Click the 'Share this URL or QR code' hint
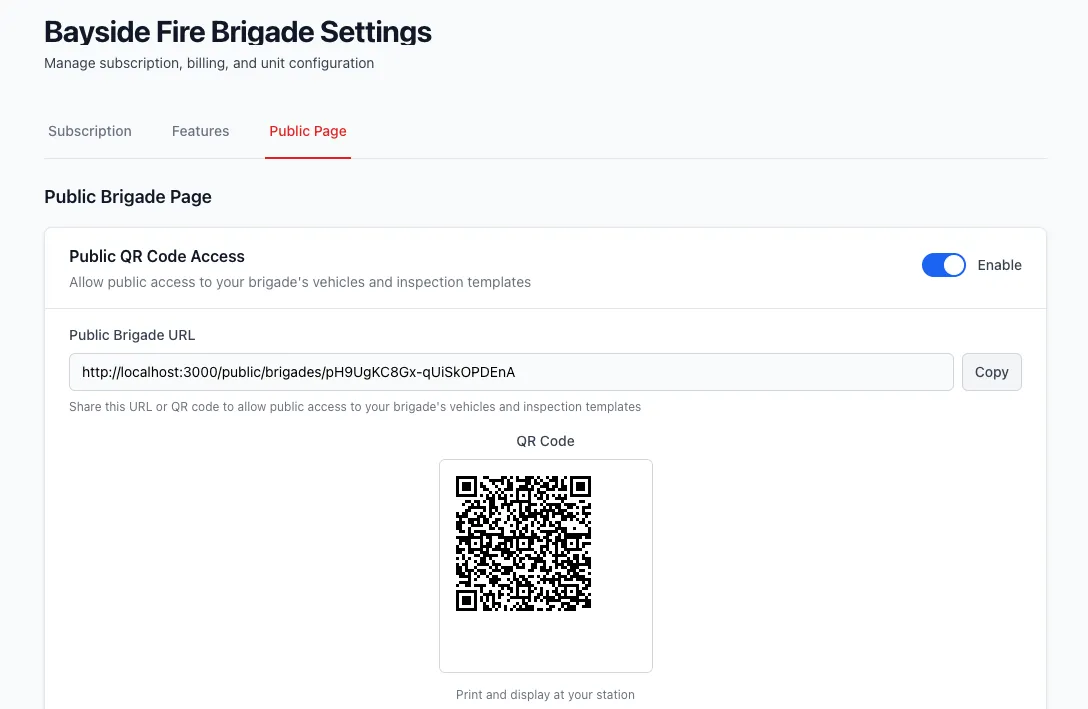The width and height of the screenshot is (1088, 709). tap(355, 407)
